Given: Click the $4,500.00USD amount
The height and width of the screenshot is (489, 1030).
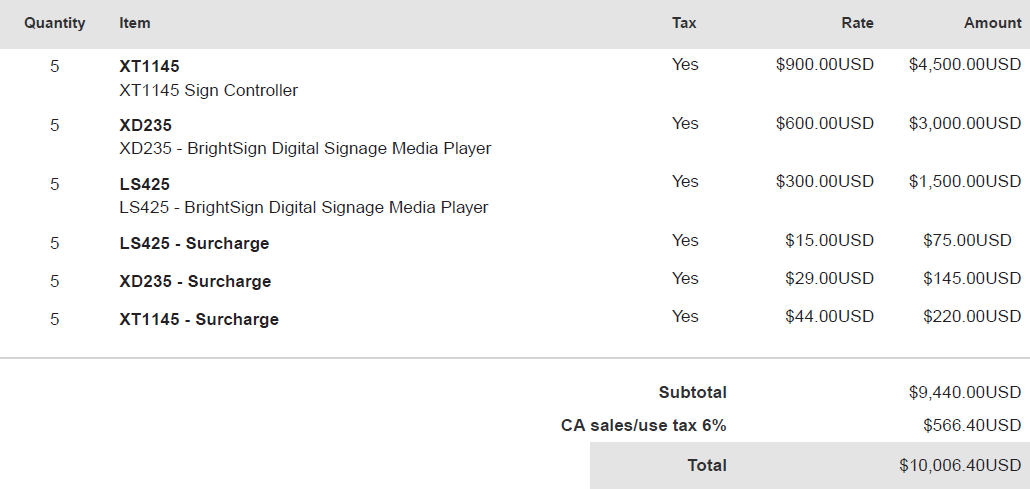Looking at the screenshot, I should point(964,65).
